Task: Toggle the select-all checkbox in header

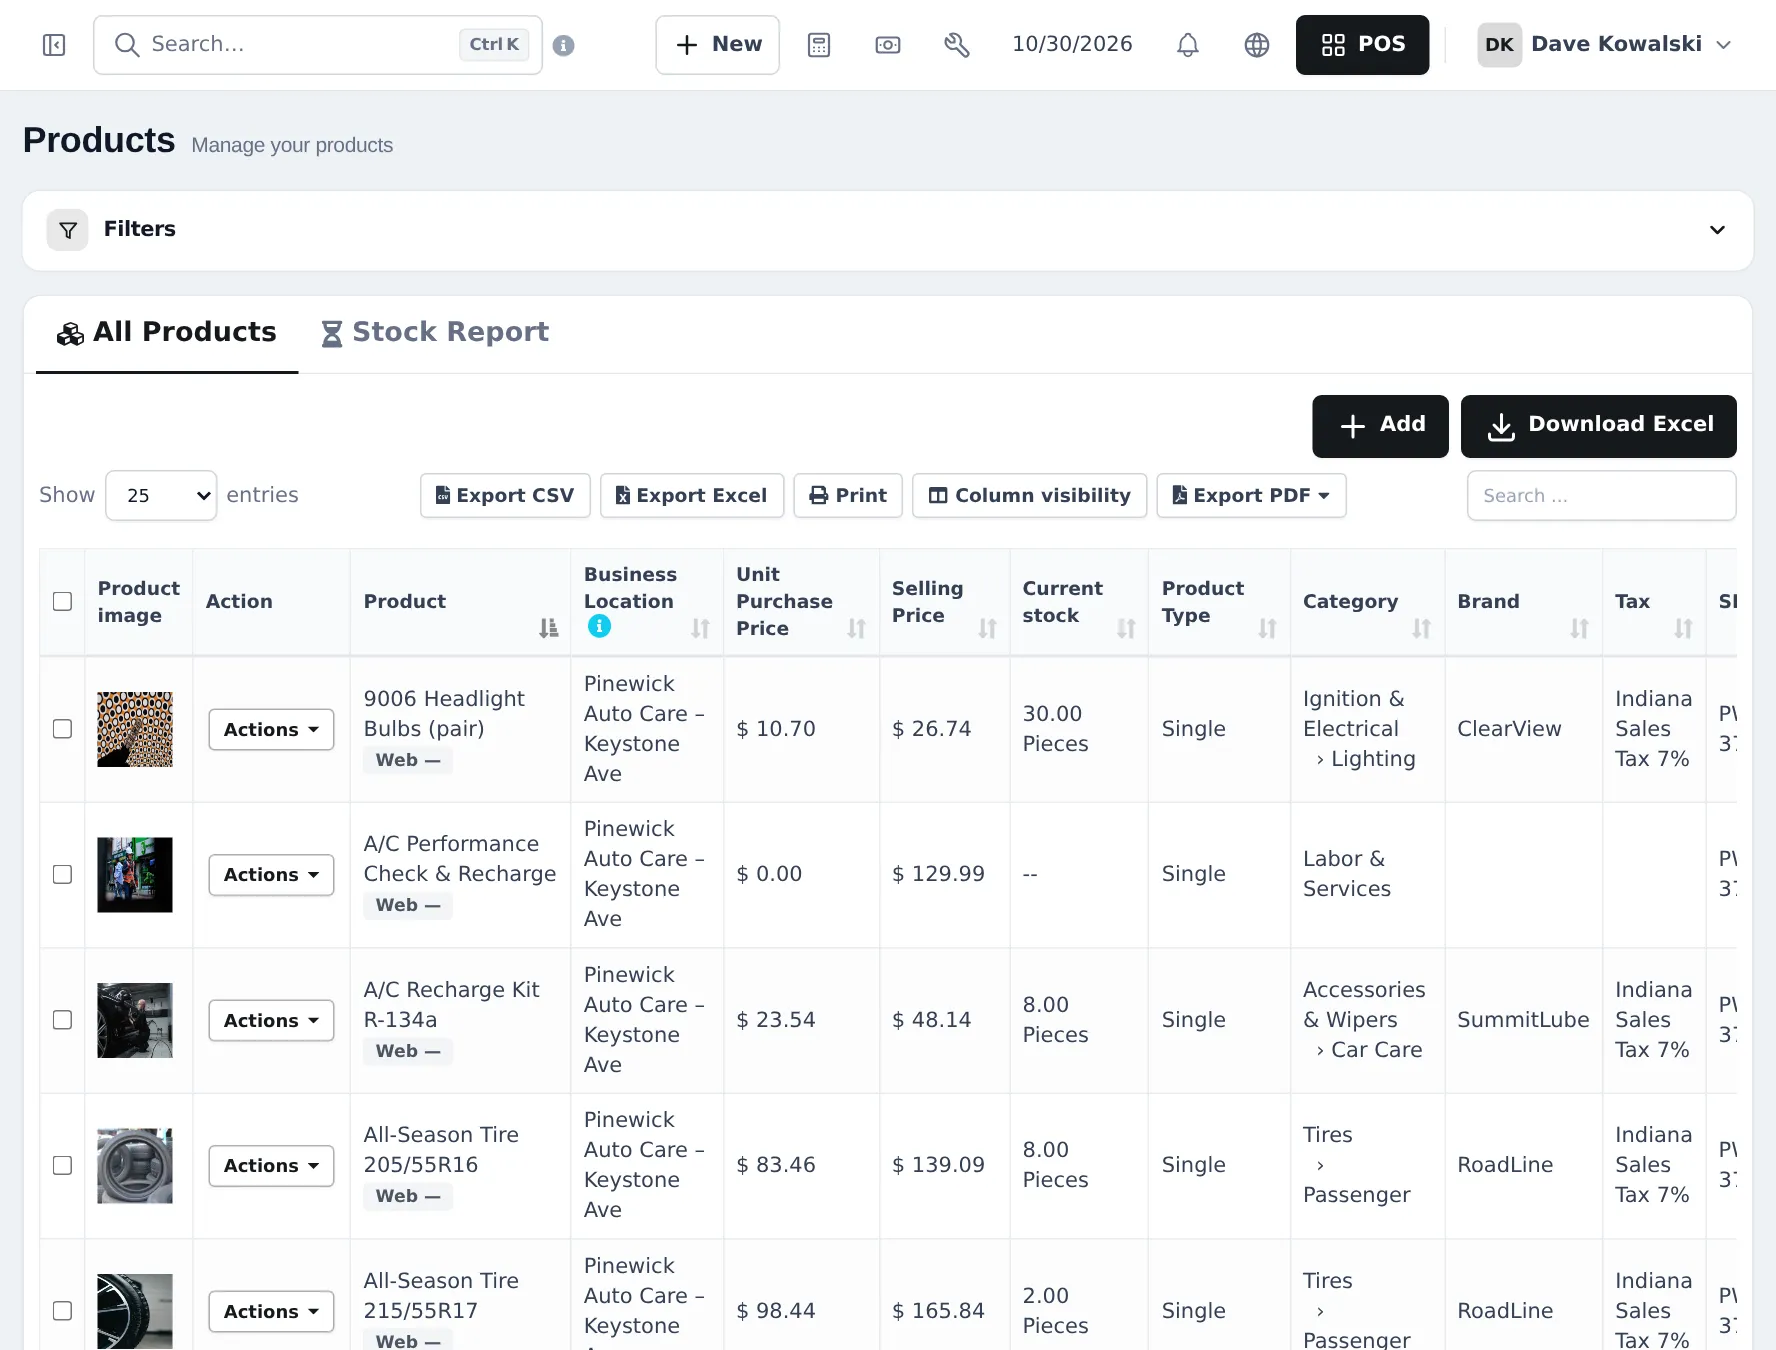Action: (x=62, y=601)
